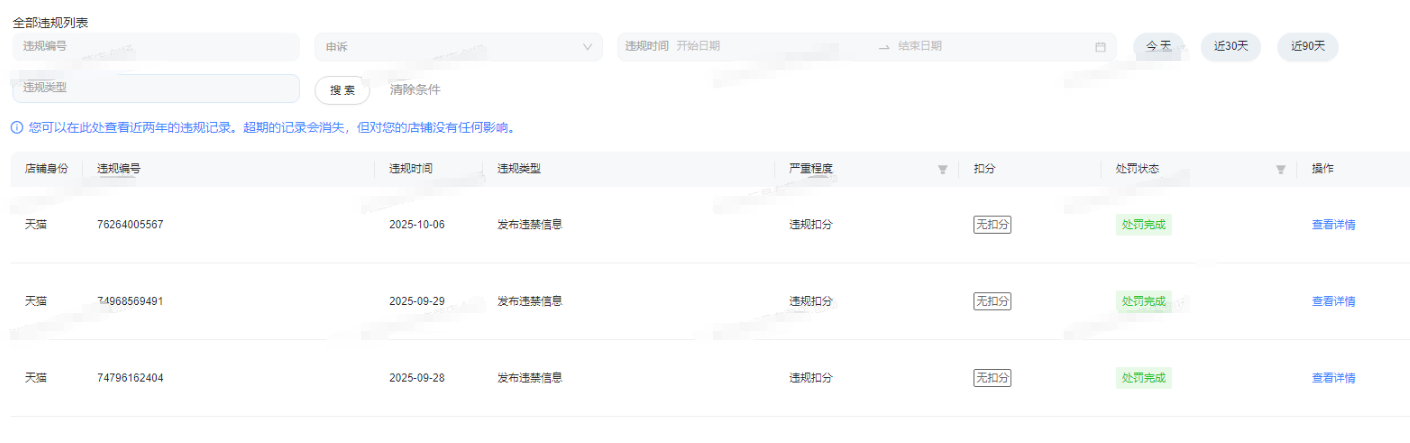The width and height of the screenshot is (1410, 443).
Task: Select violation number 74968569491
Action: (x=130, y=301)
